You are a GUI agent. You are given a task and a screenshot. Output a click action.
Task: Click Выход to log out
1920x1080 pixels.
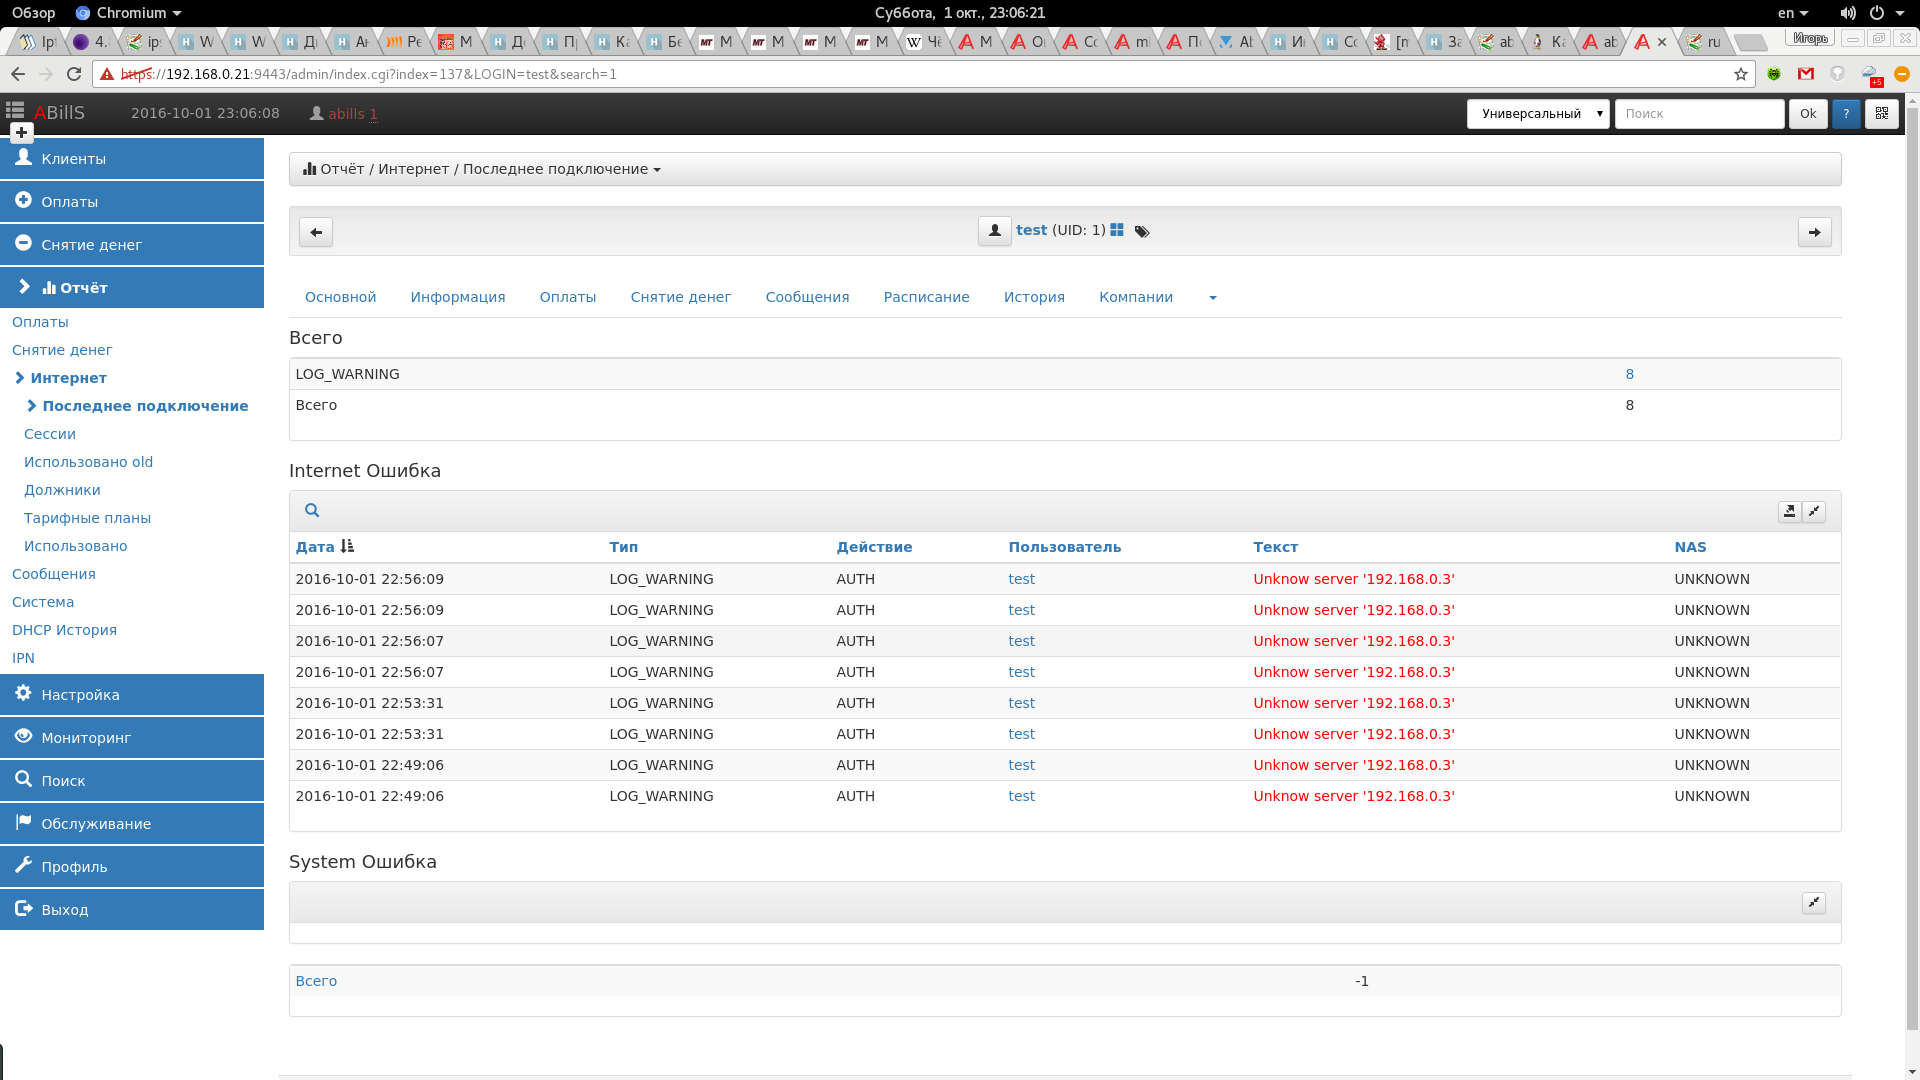click(132, 910)
